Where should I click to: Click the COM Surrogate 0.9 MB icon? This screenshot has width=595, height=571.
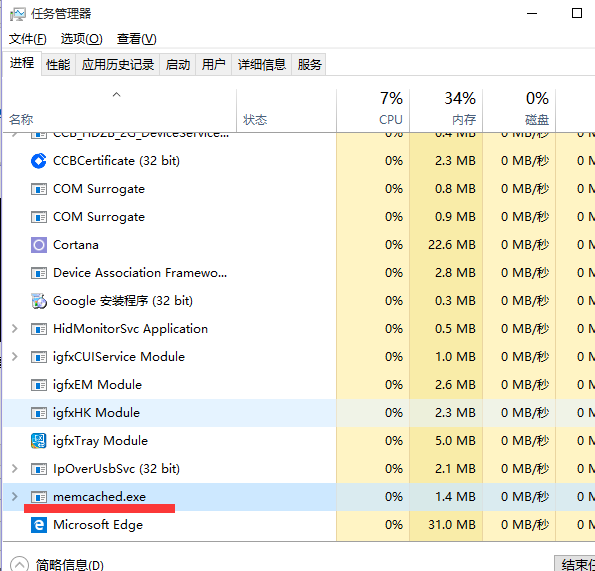(39, 217)
